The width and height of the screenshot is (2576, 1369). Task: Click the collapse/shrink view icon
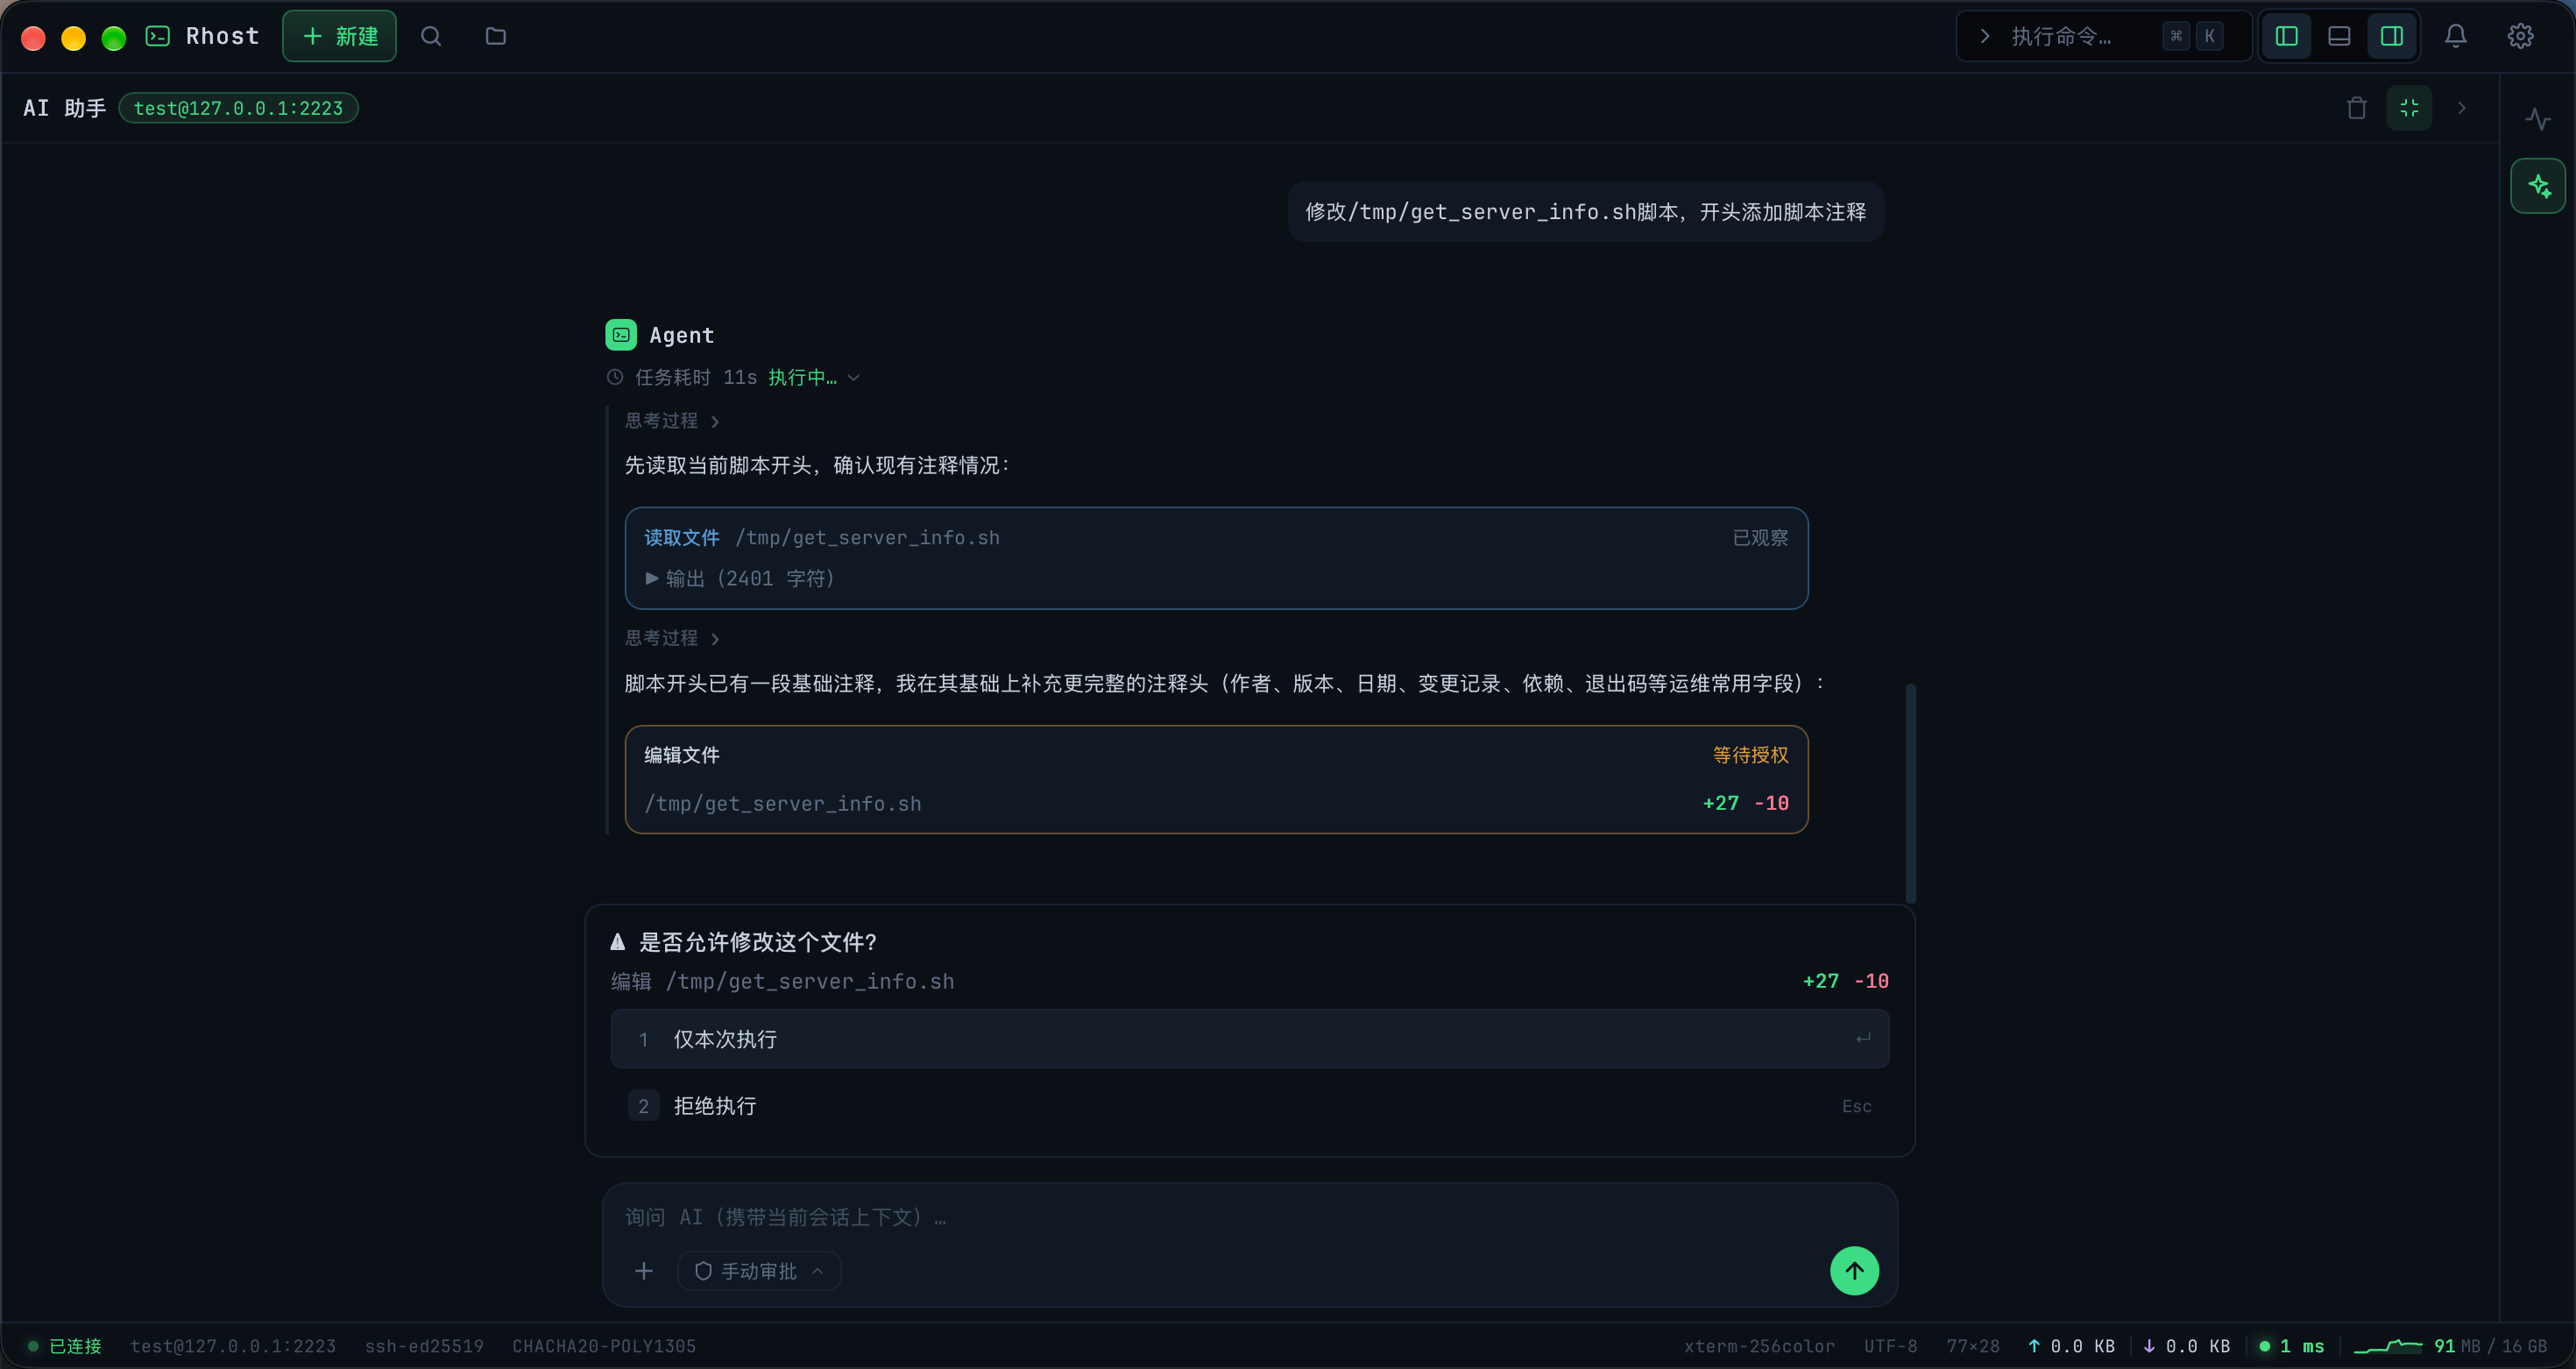point(2409,108)
